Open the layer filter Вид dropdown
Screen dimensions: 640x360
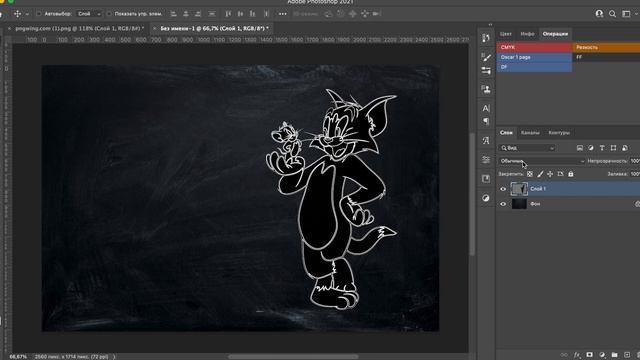click(527, 148)
